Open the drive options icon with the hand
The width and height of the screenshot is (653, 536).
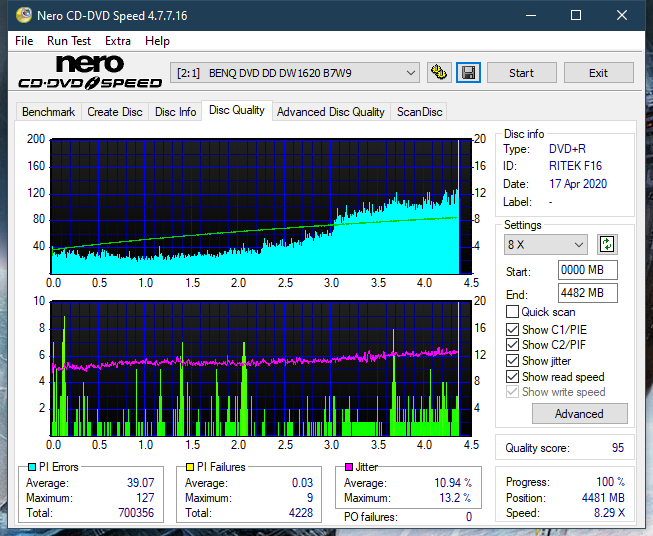tap(439, 73)
